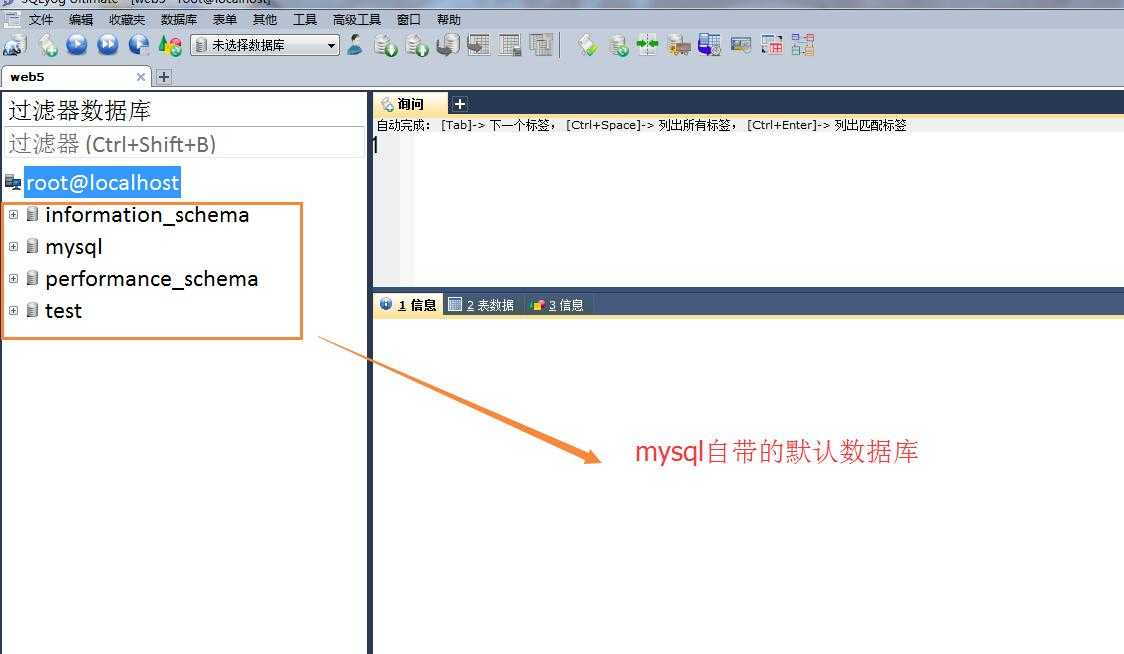Open the 表单 menu
This screenshot has height=654, width=1124.
pos(224,19)
